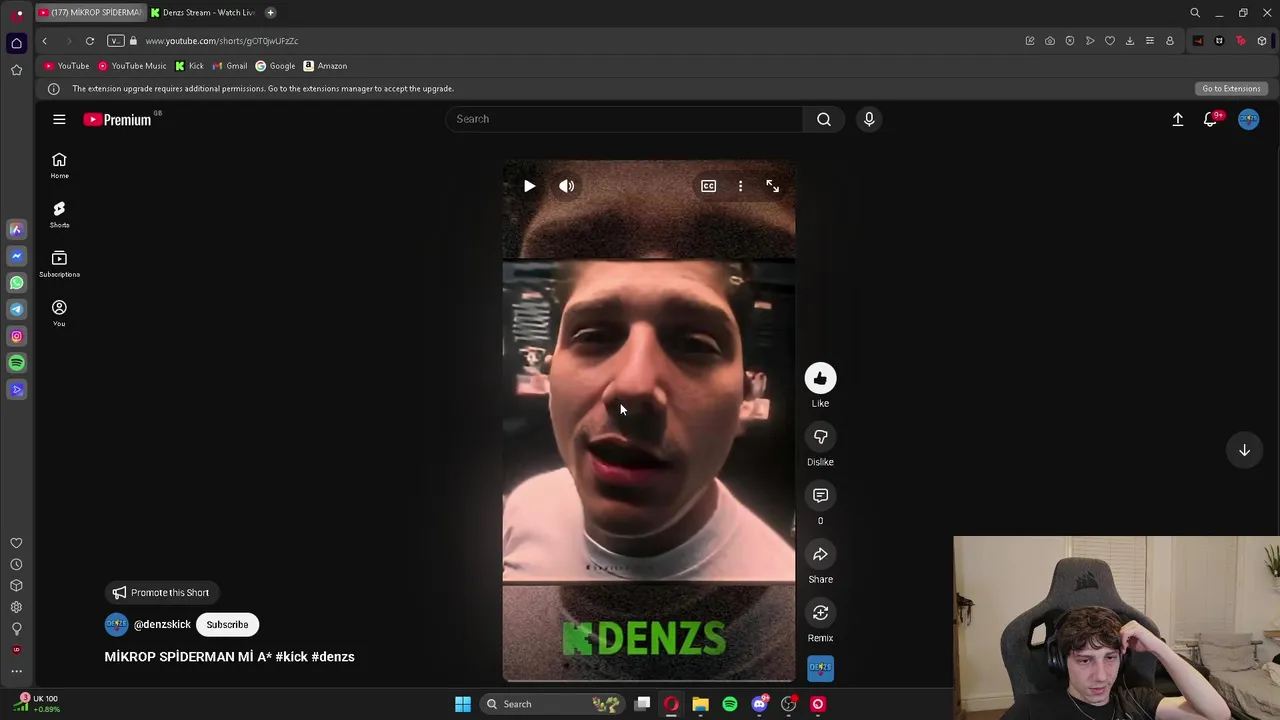The width and height of the screenshot is (1280, 720).
Task: Open Messenger in Opera sidebar
Action: coord(16,256)
